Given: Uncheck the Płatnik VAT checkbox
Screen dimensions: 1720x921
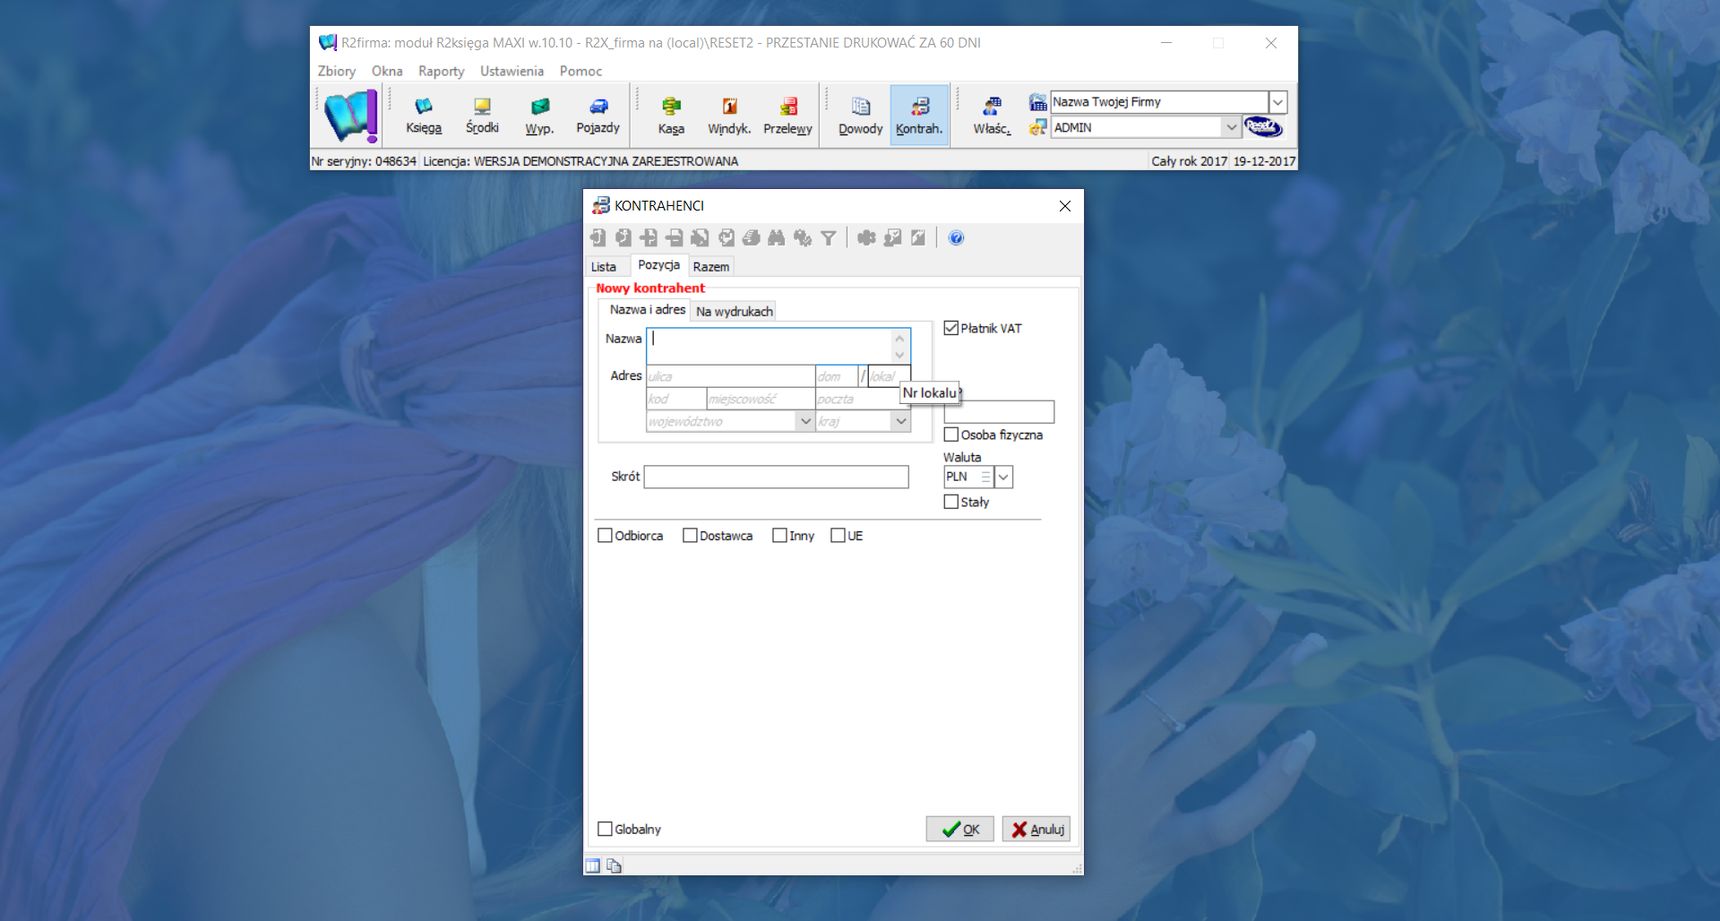Looking at the screenshot, I should pyautogui.click(x=951, y=328).
